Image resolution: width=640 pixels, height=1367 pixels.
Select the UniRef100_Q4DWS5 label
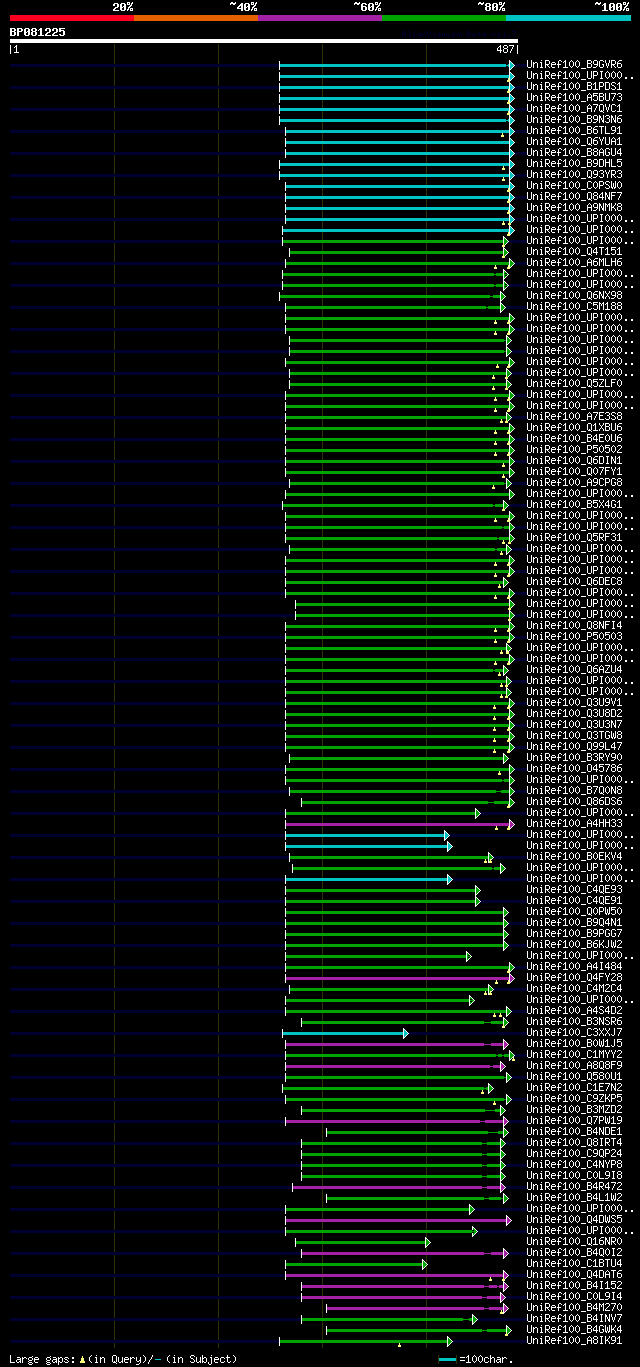tap(573, 1219)
